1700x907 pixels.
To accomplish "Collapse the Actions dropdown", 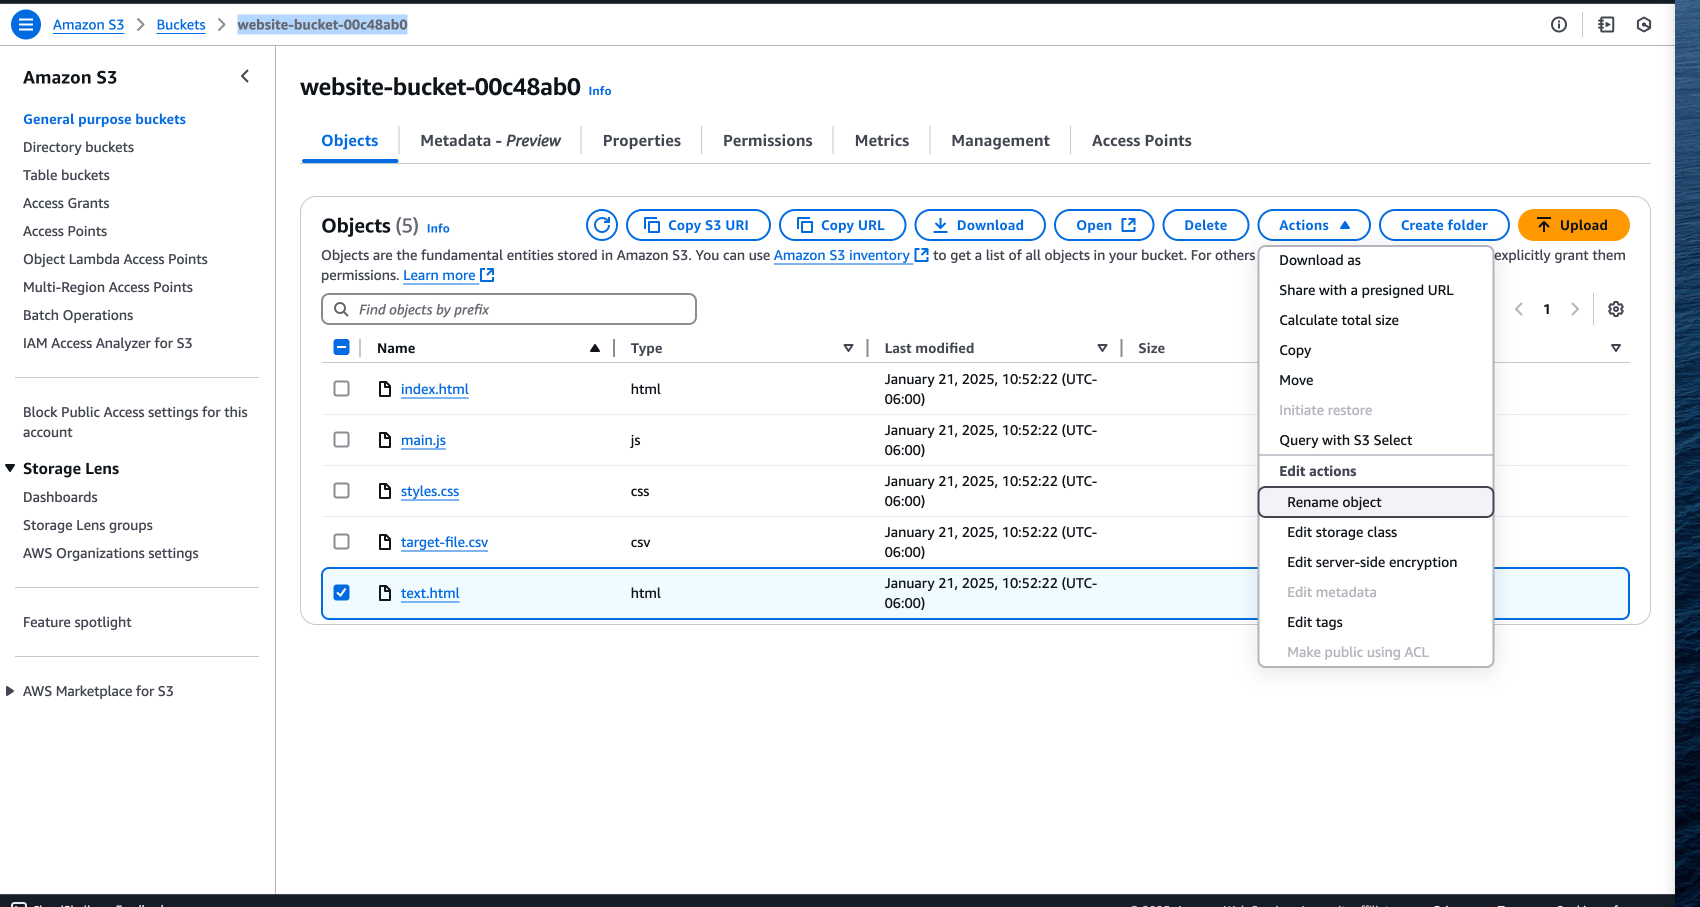I will pos(1314,225).
